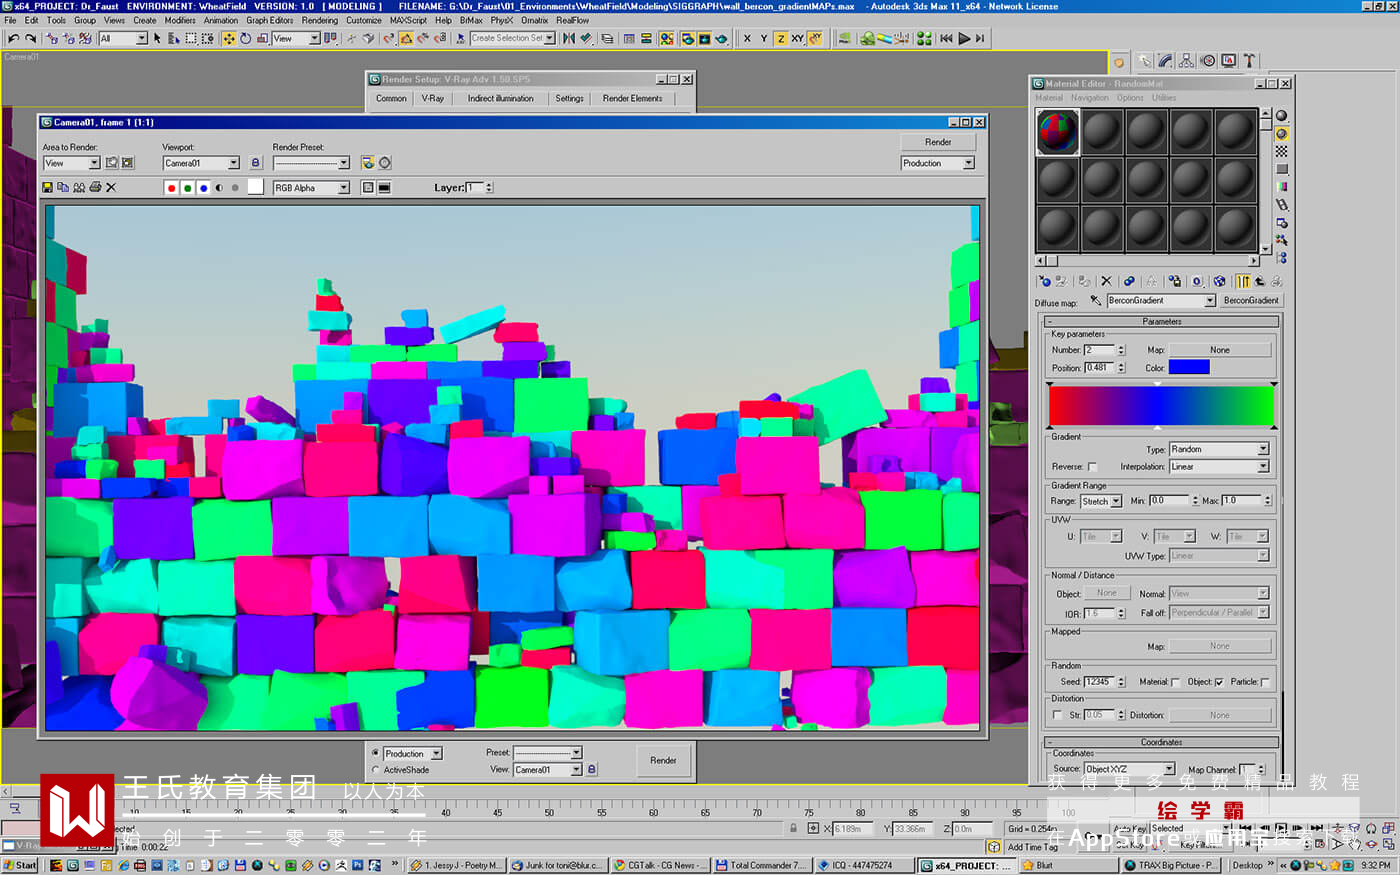Click Render button in rendered frame window
Screen dimensions: 1400x875
point(938,142)
